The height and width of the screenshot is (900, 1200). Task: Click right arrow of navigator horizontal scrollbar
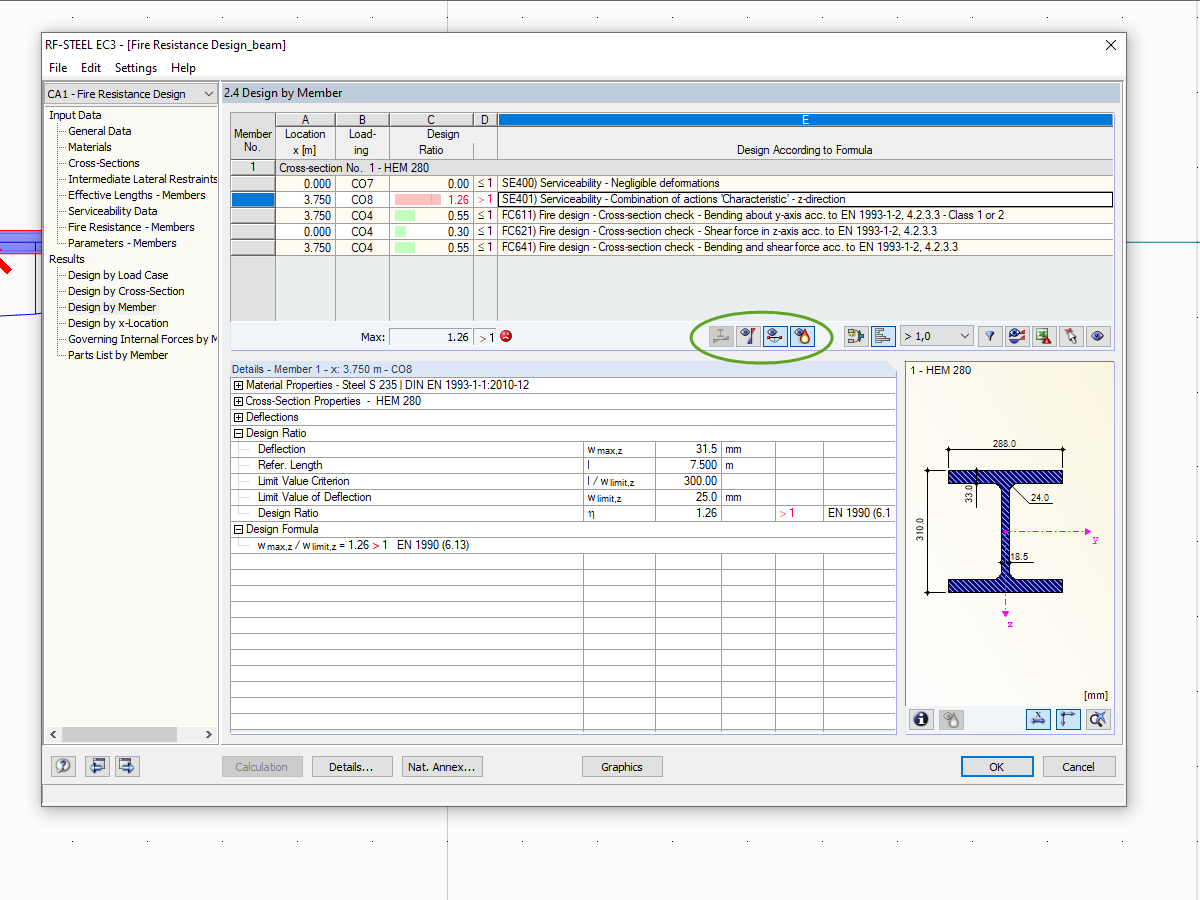(x=209, y=735)
